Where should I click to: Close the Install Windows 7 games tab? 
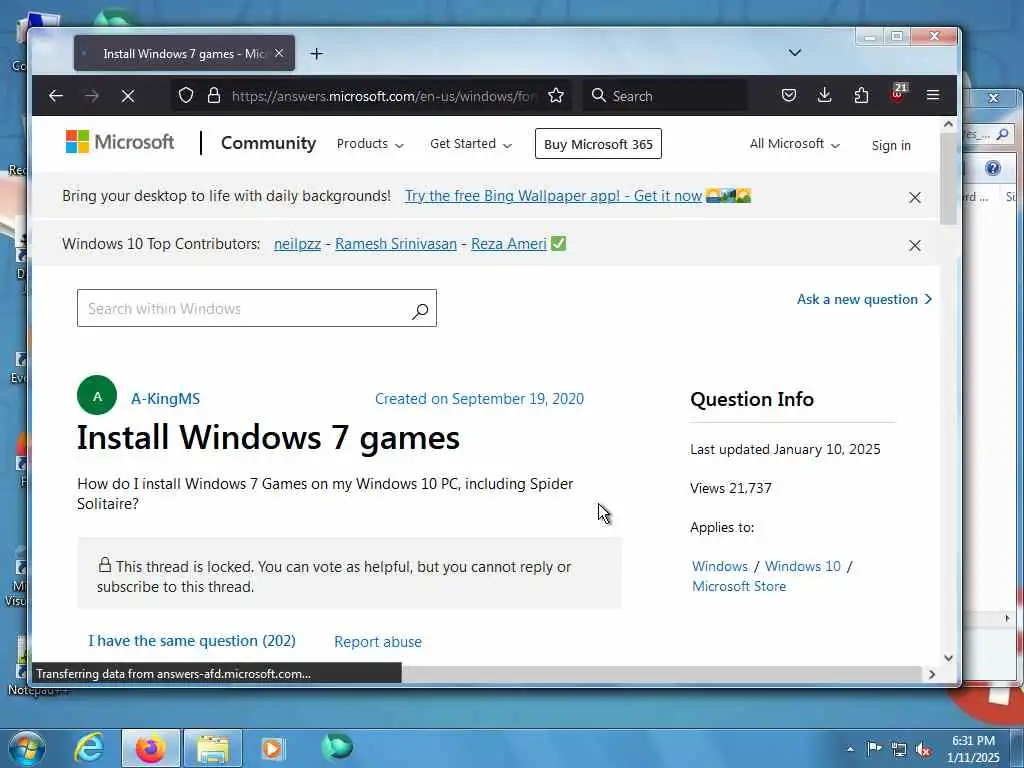click(x=279, y=54)
